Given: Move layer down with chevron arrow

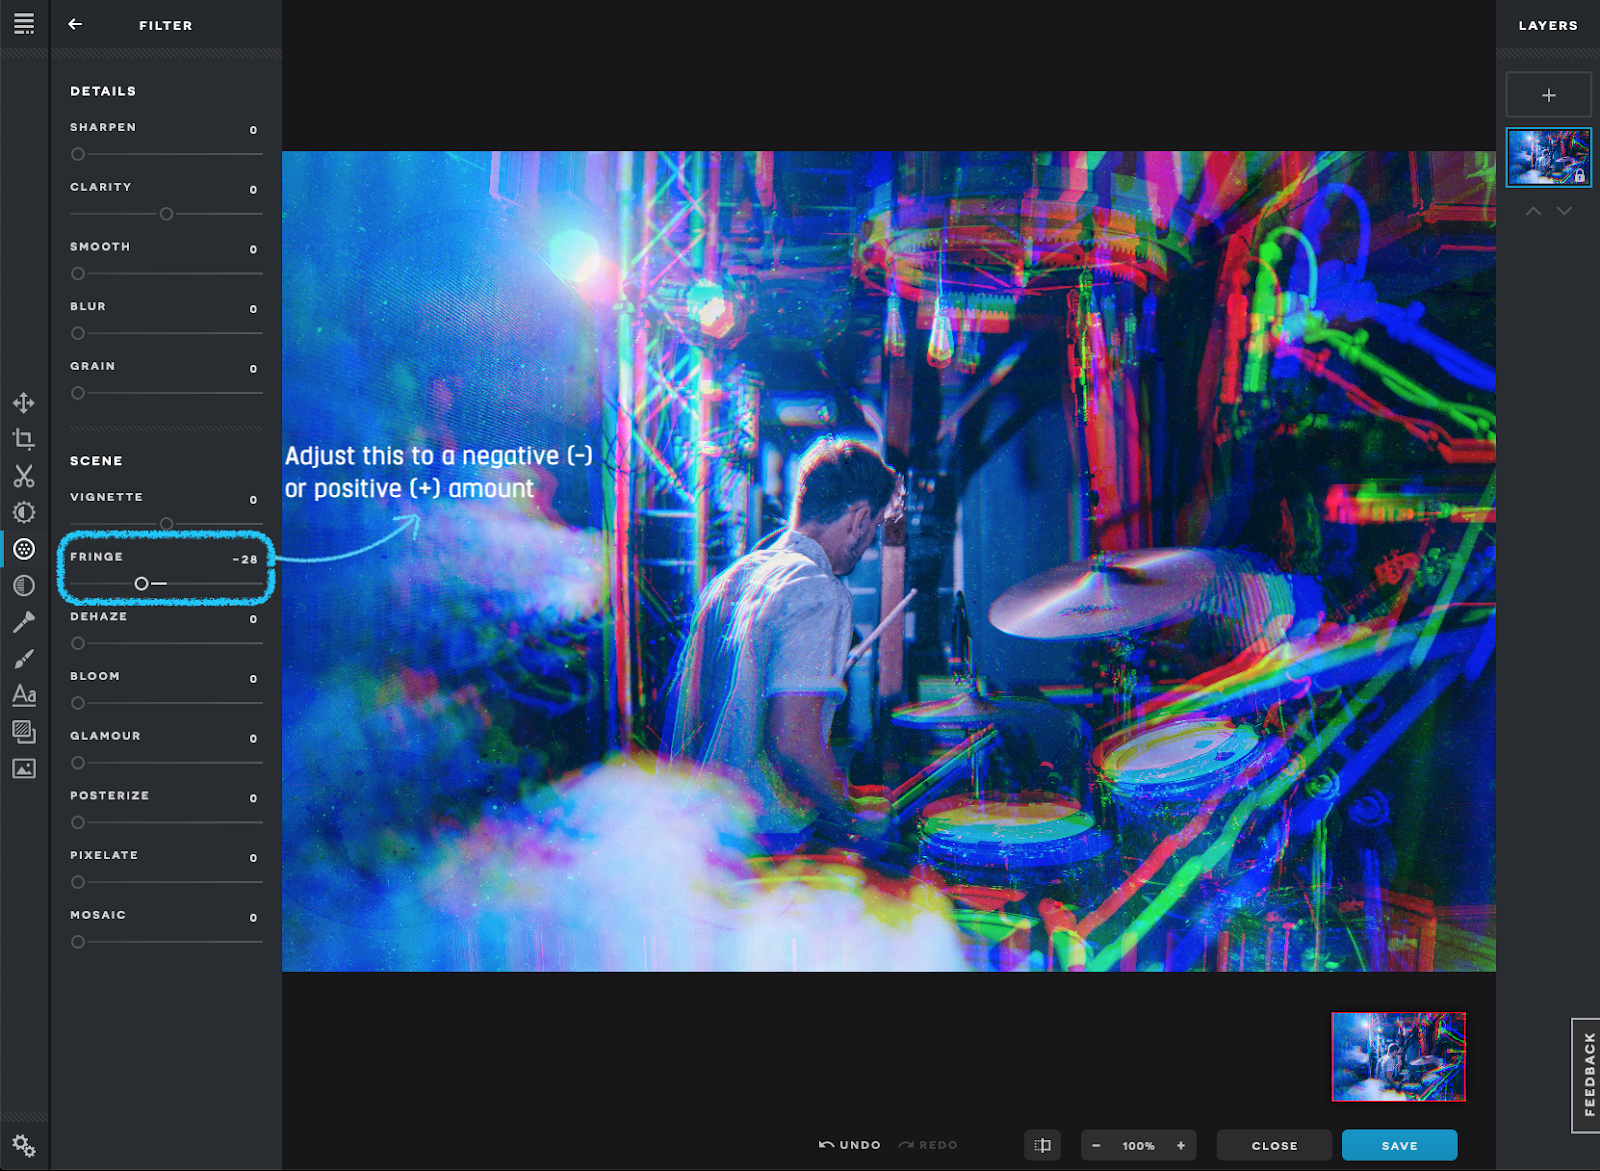Looking at the screenshot, I should pos(1564,211).
